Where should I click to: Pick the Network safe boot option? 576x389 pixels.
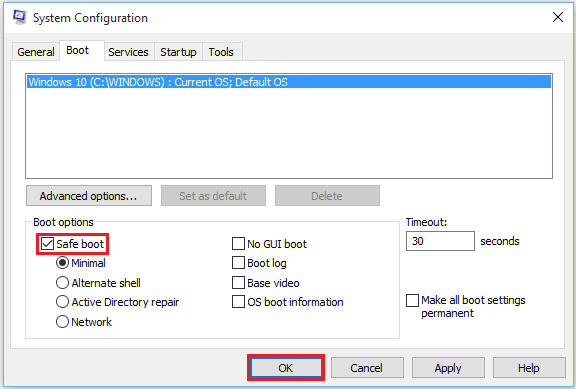[62, 322]
